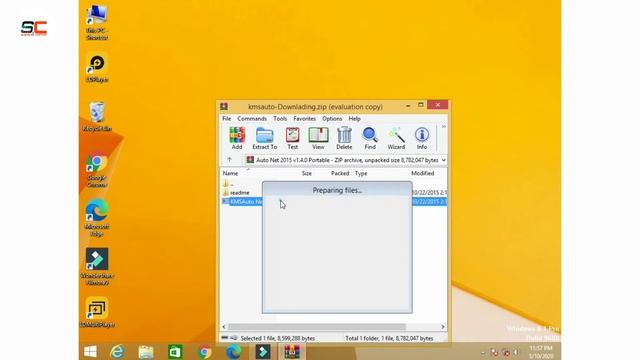This screenshot has height=360, width=640.
Task: Open the Recycle Bin desktop icon
Action: pos(97,117)
